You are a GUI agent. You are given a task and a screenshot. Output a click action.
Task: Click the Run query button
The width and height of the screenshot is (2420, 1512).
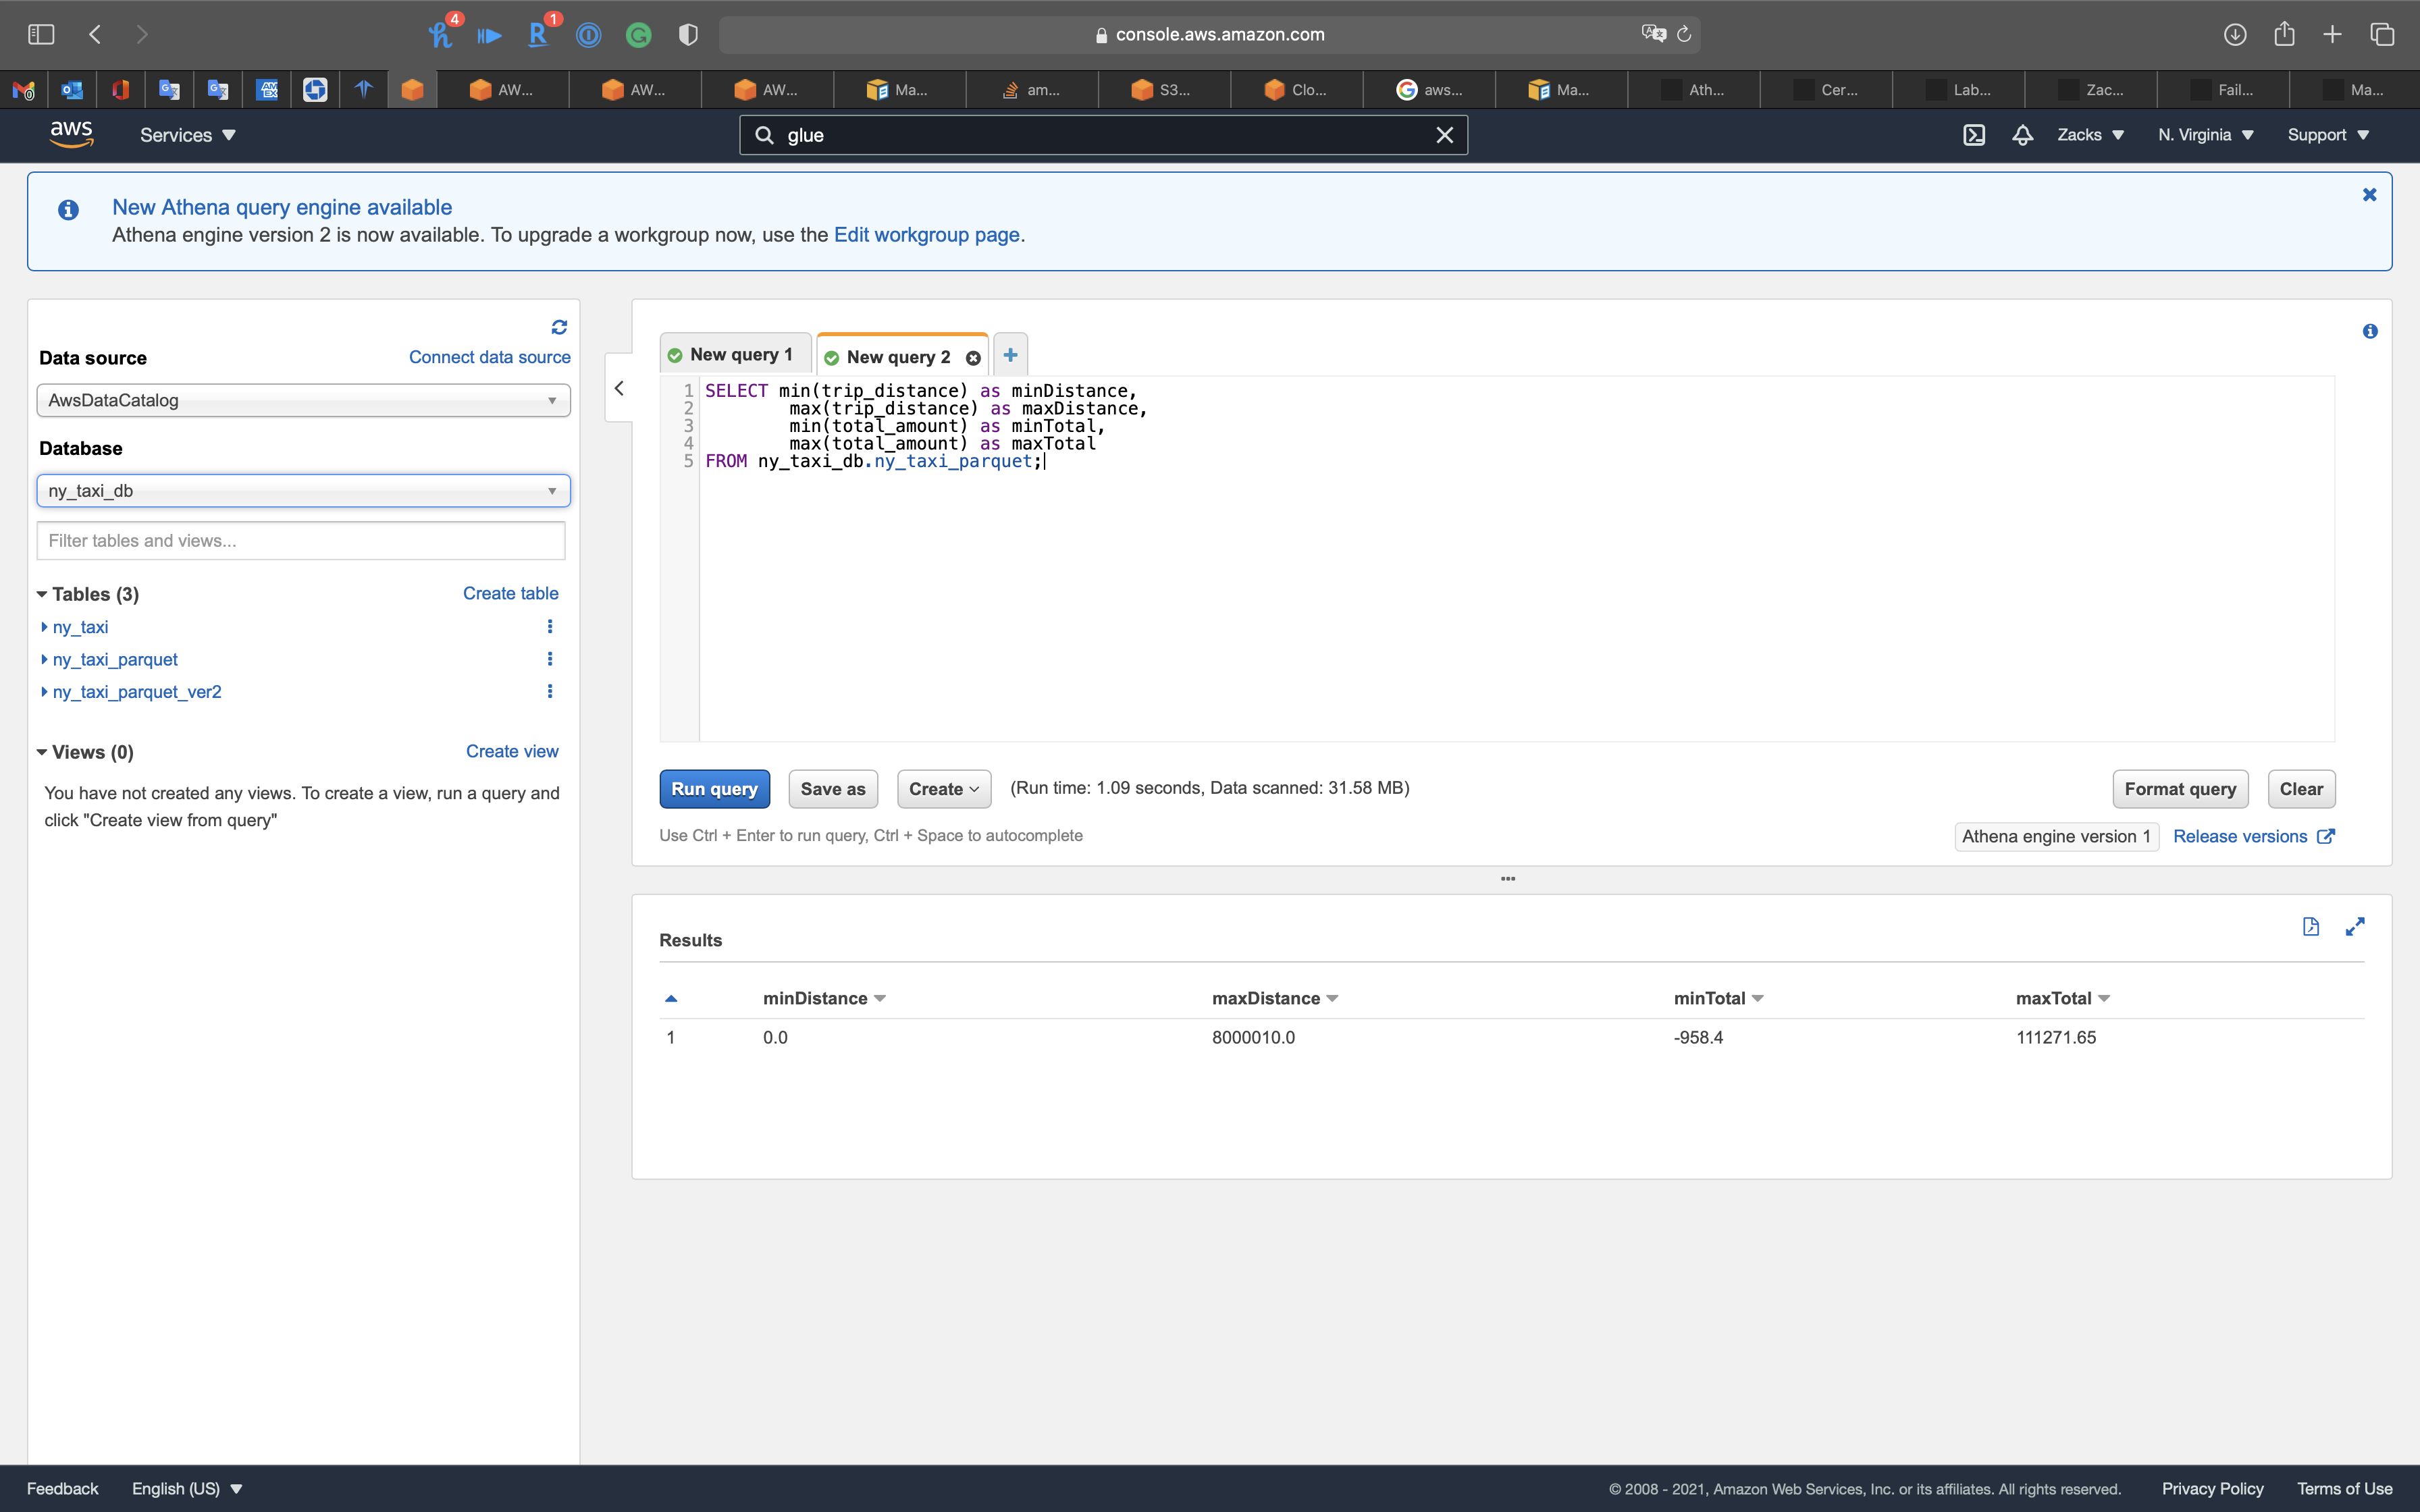click(714, 789)
